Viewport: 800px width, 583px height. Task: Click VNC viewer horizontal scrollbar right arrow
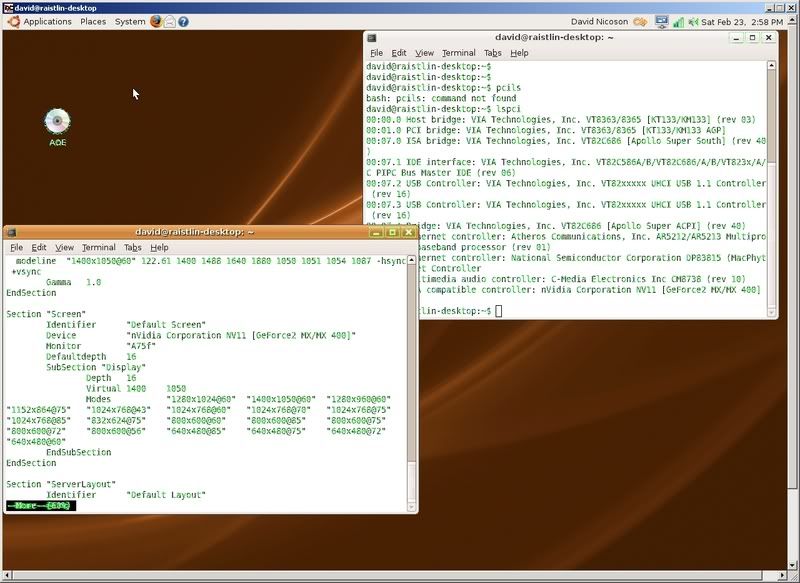(784, 575)
